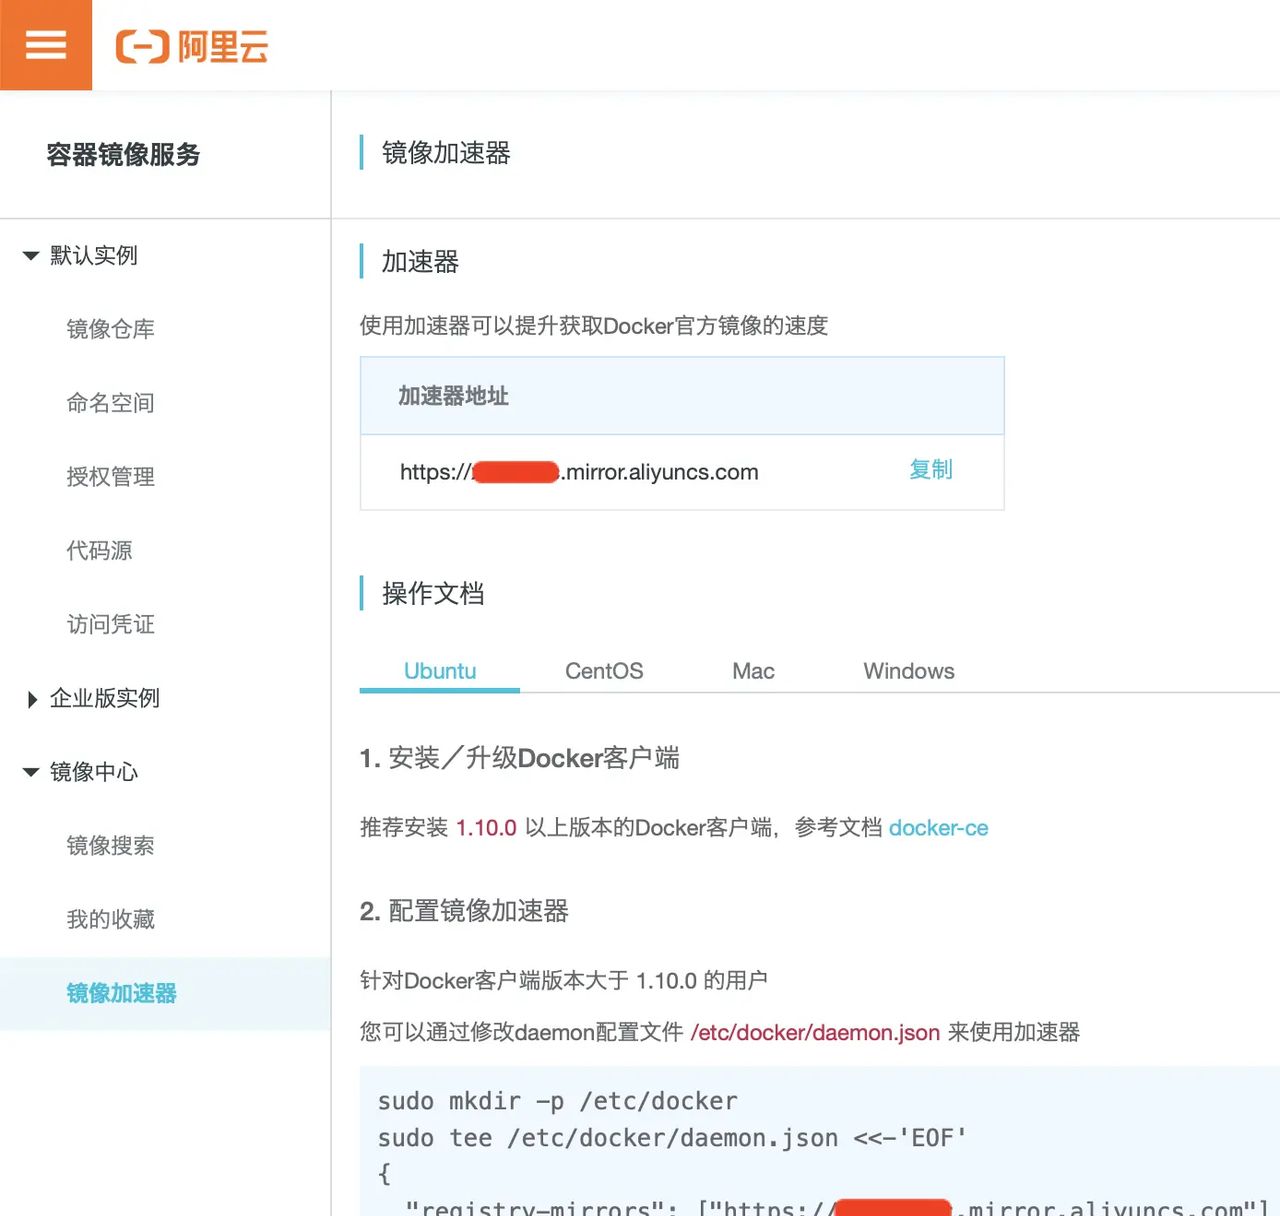Switch to the Mac tab

click(x=753, y=671)
